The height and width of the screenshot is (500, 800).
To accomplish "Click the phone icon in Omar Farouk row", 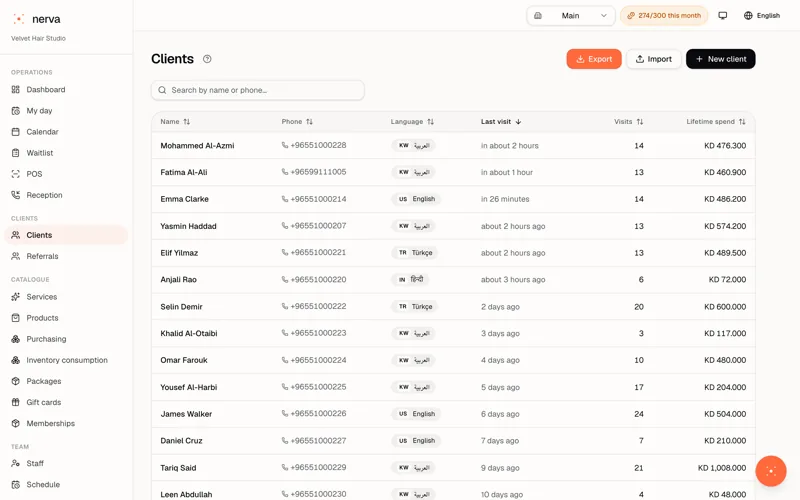I will (285, 360).
